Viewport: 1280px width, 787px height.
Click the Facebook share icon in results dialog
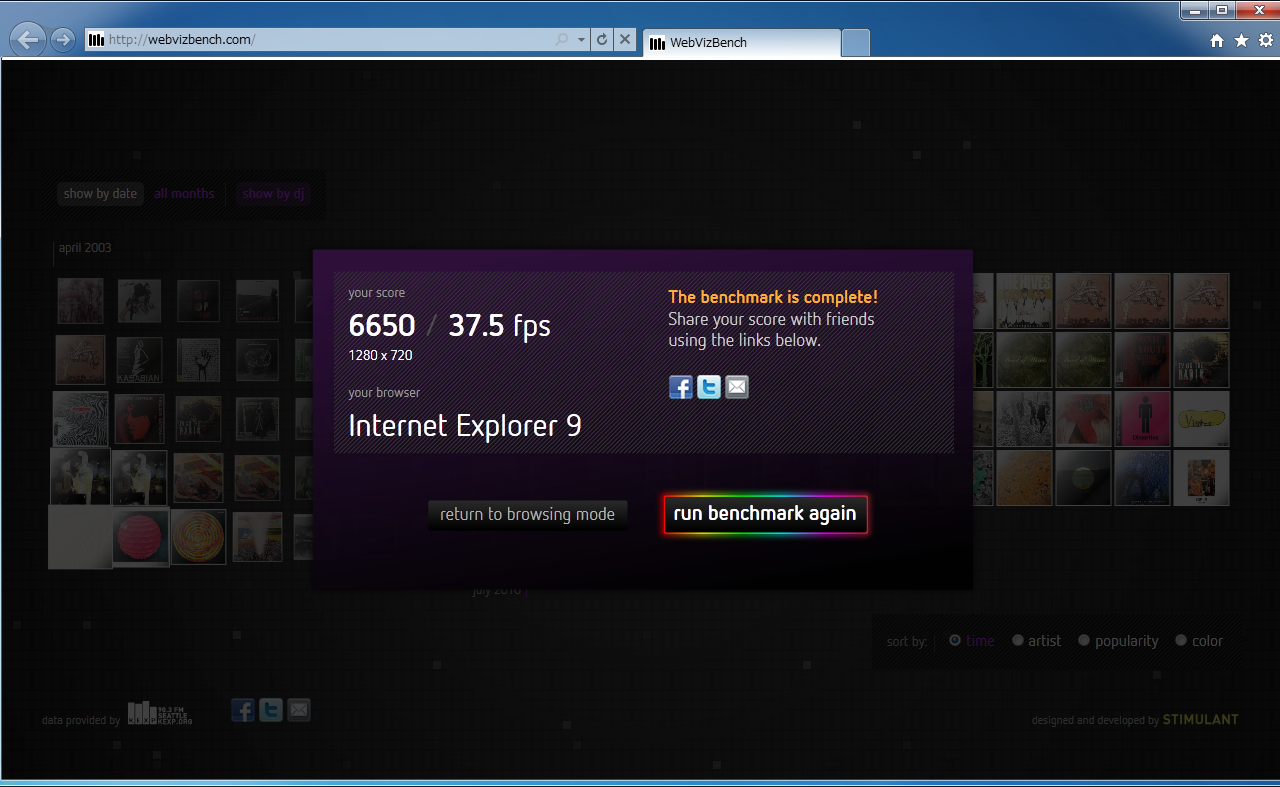681,387
